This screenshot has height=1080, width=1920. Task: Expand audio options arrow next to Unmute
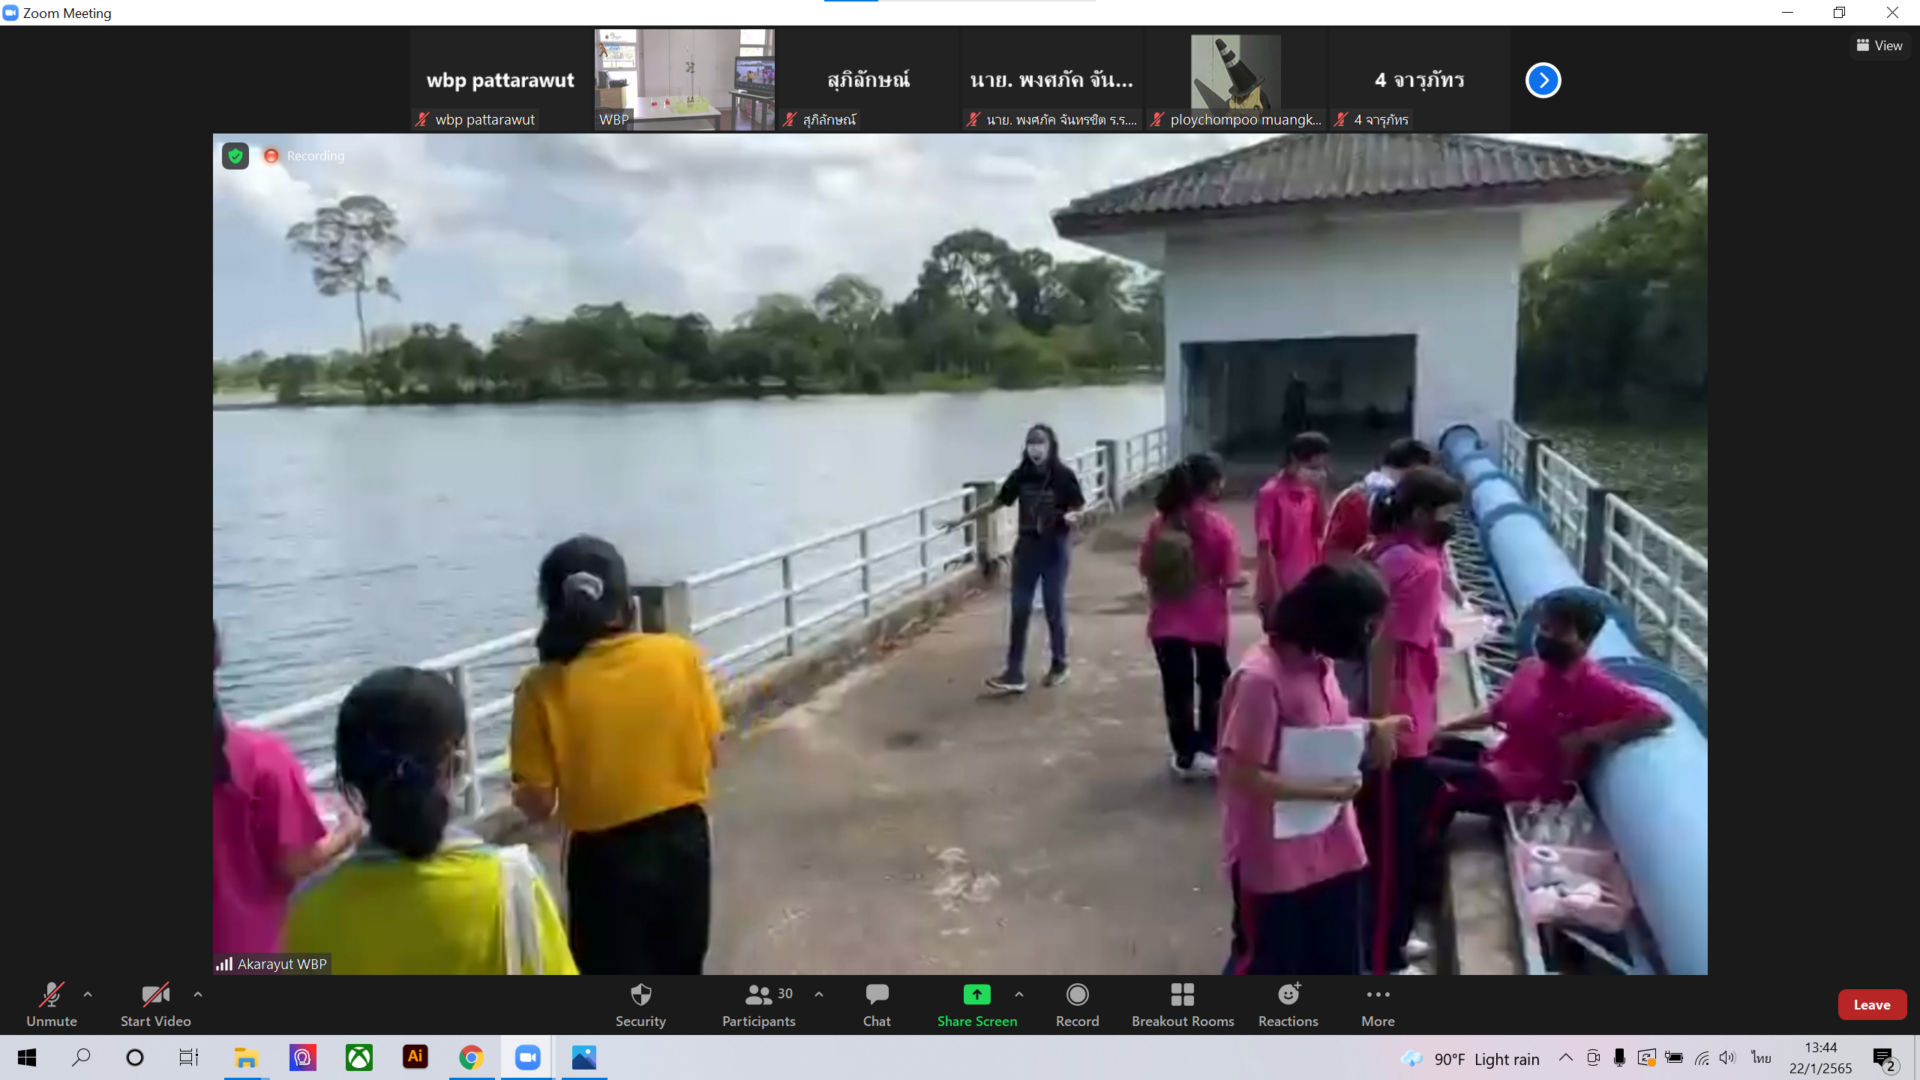88,994
